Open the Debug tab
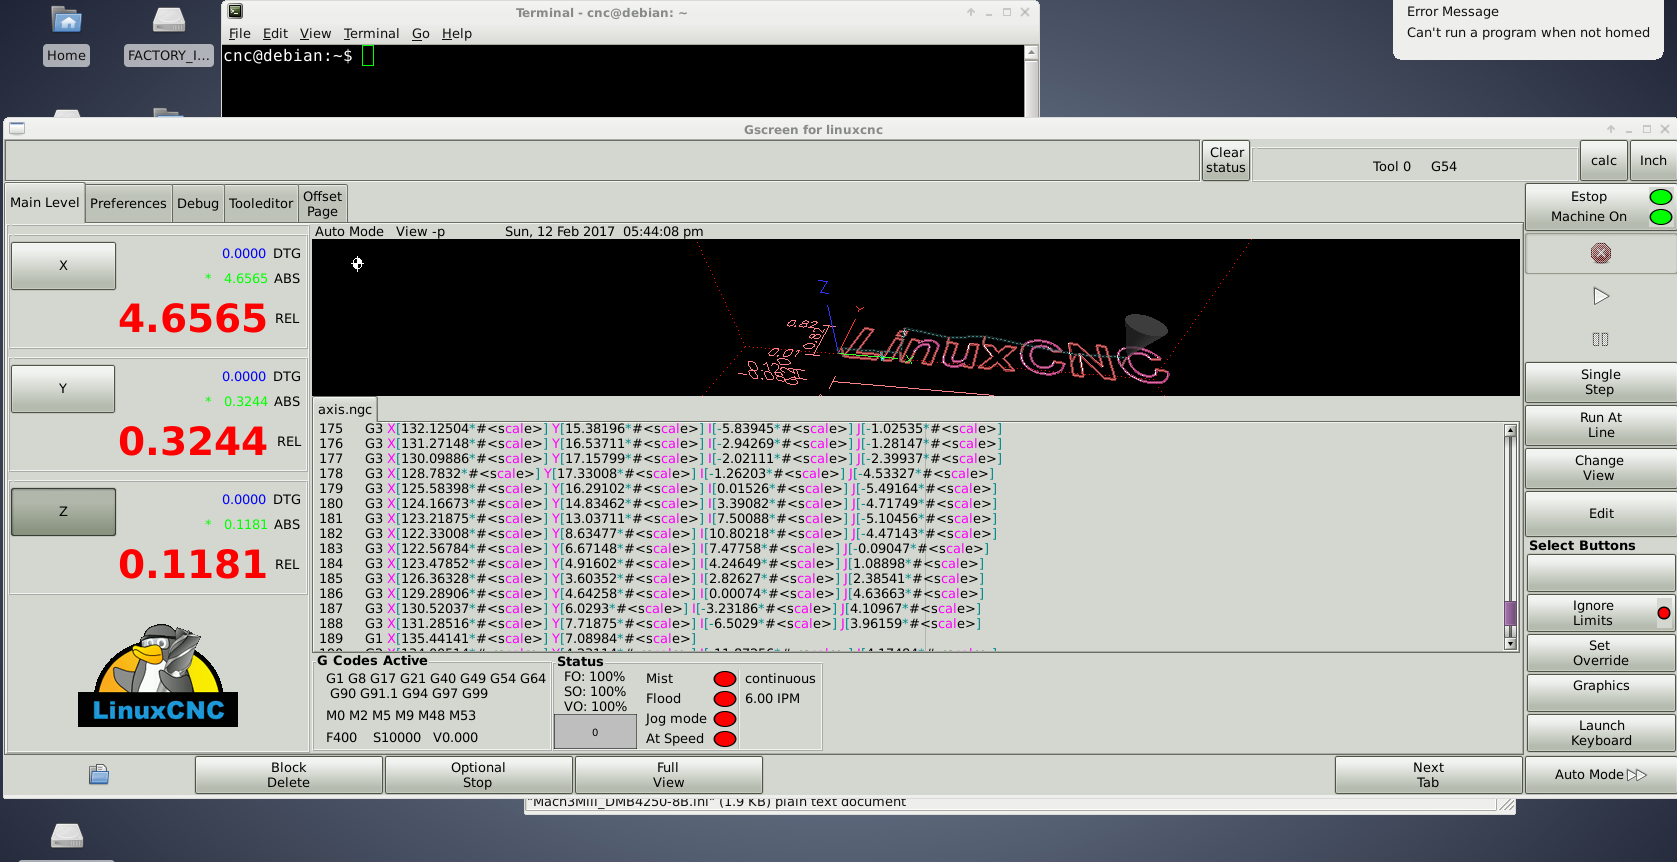The height and width of the screenshot is (862, 1677). [x=198, y=203]
